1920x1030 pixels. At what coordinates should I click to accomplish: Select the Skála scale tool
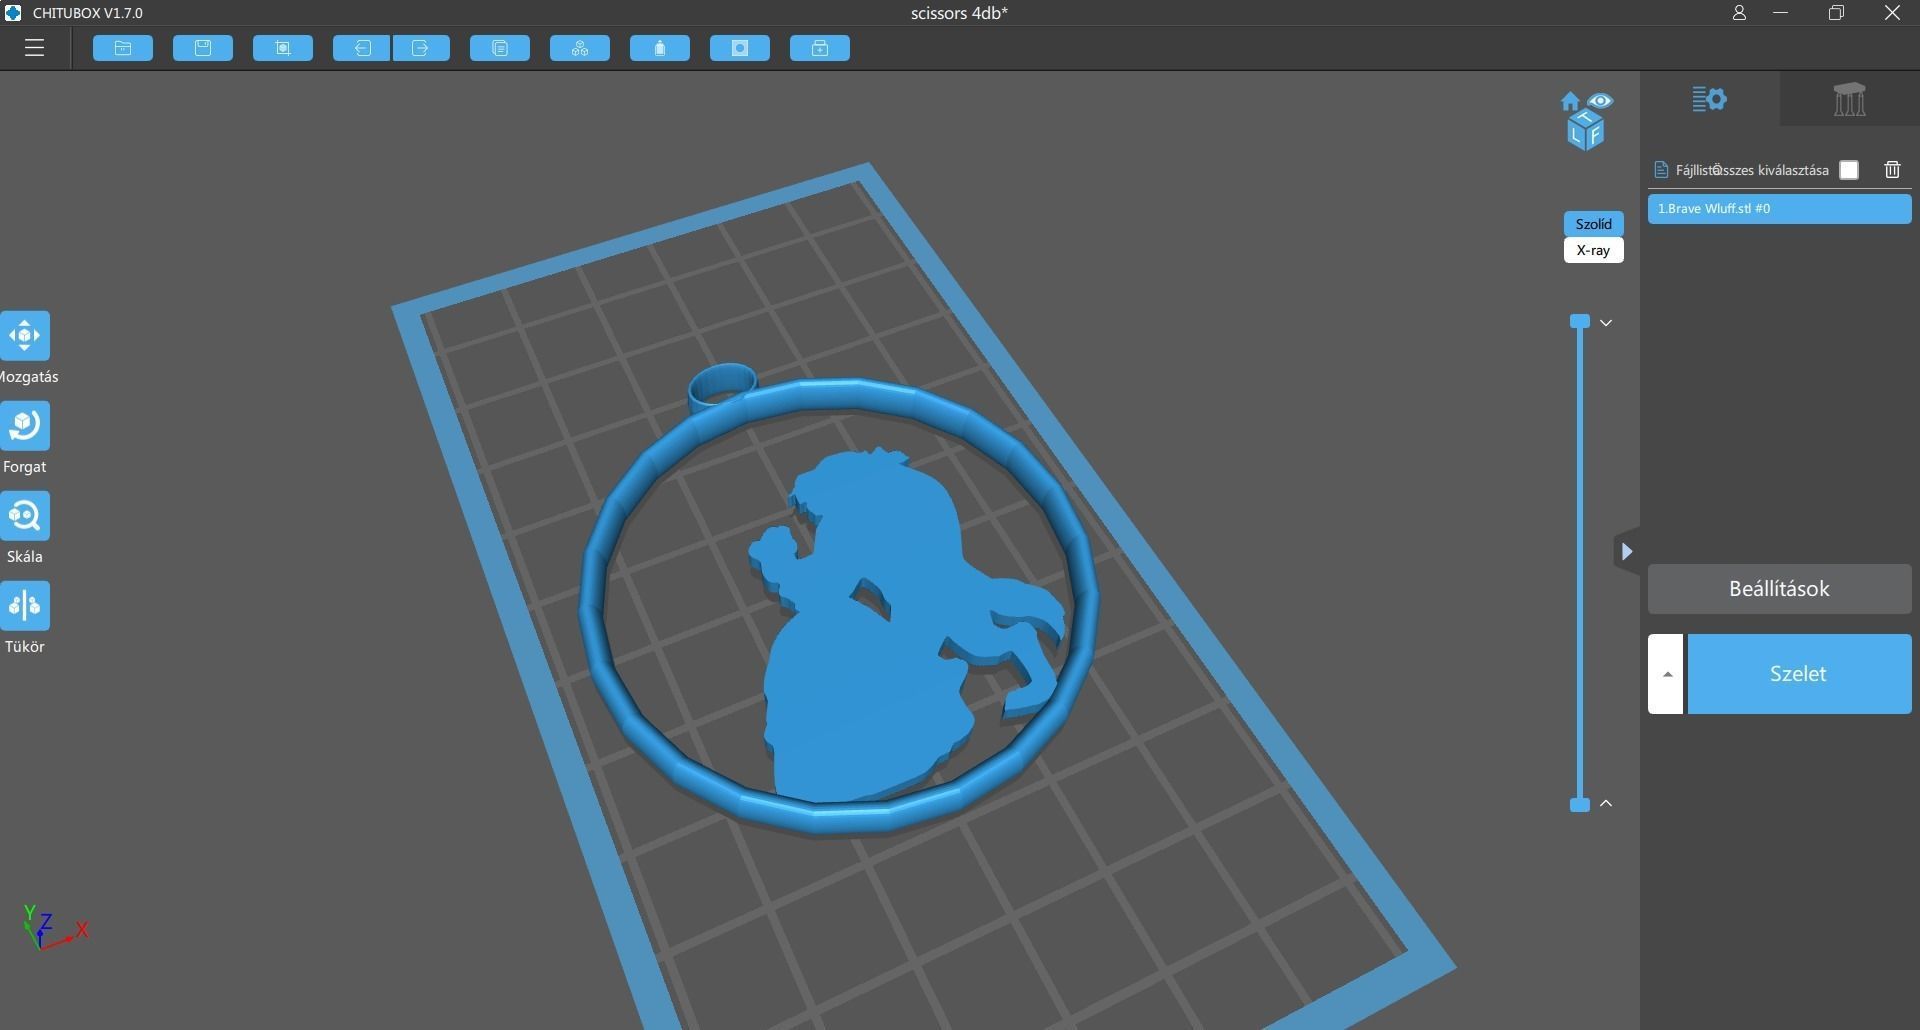(25, 516)
